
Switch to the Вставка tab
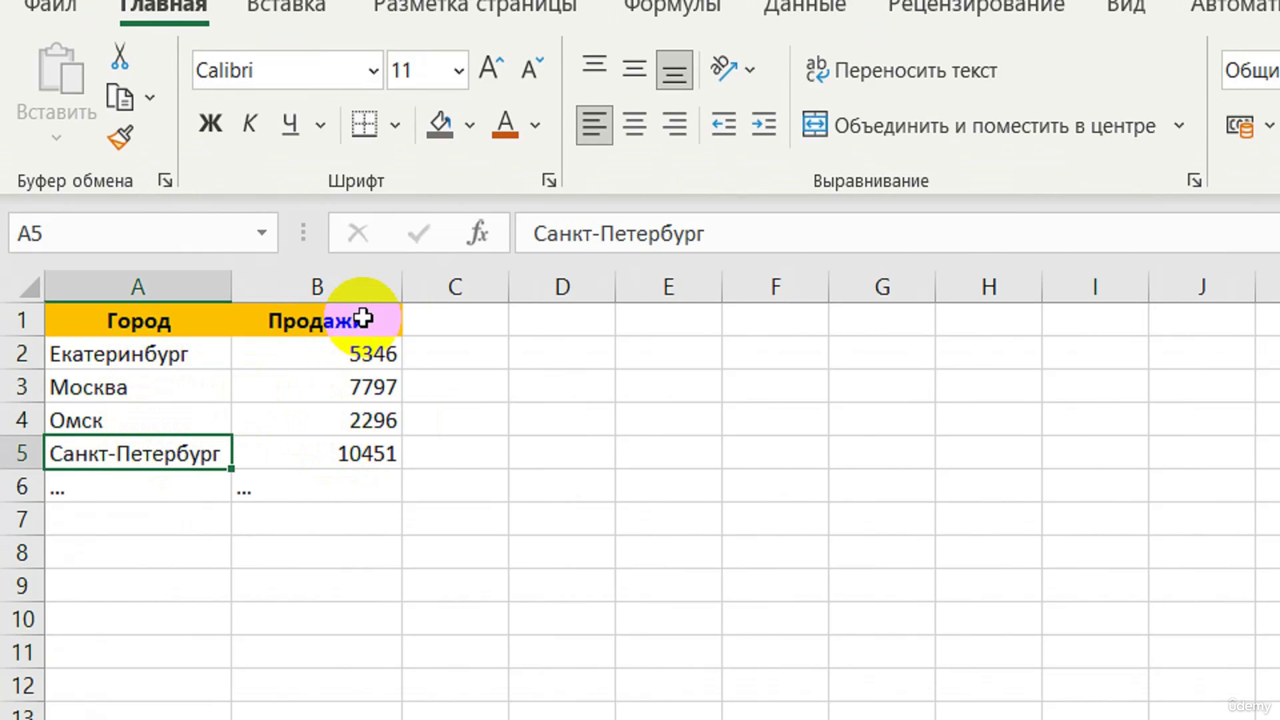coord(286,6)
